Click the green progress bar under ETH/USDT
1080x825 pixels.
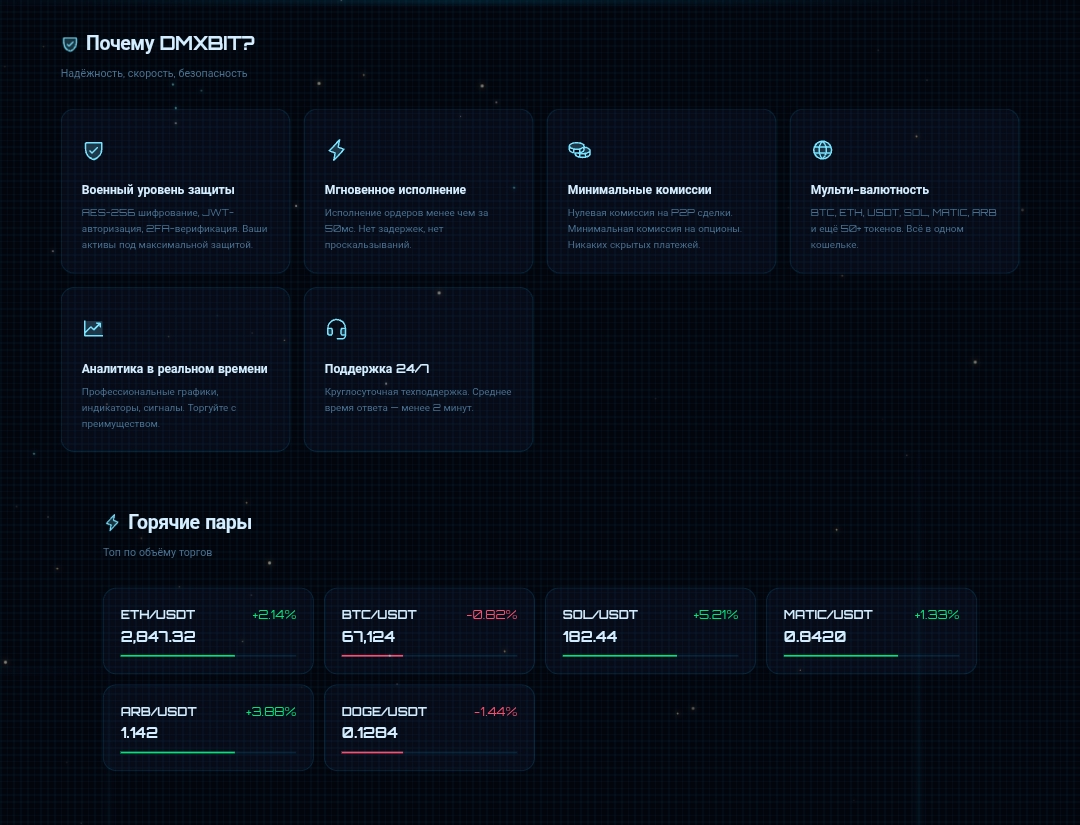[178, 656]
